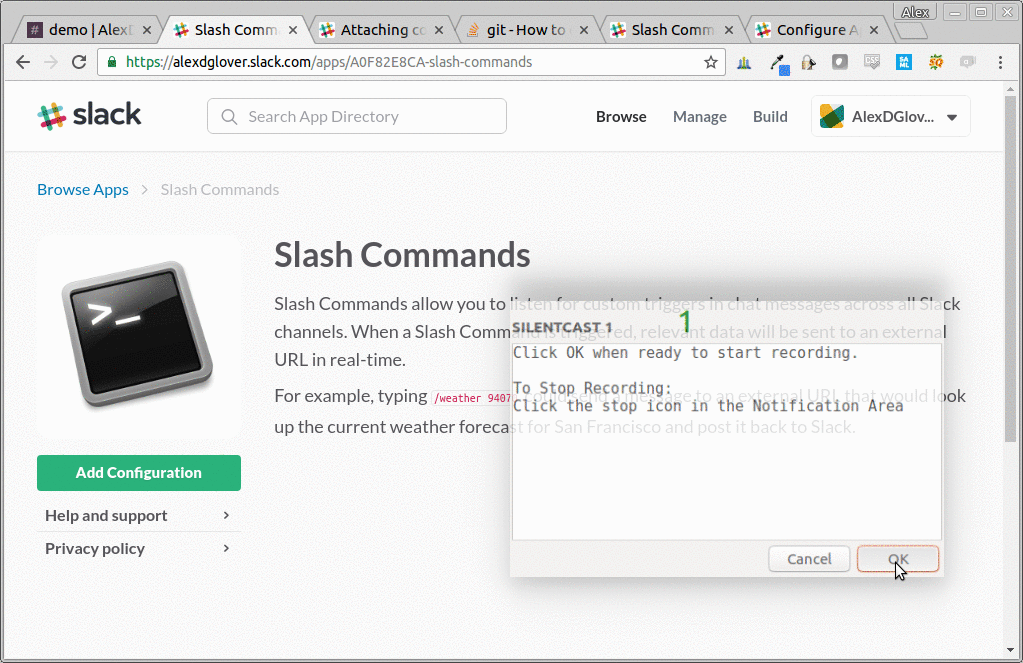
Task: Click the URL address bar
Action: (x=411, y=62)
